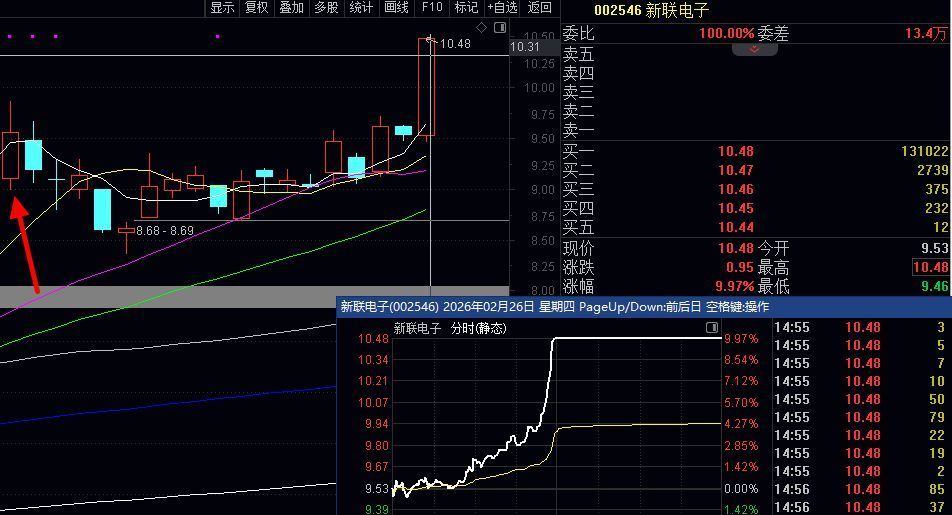Open the 显示 menu in chart toolbar
Viewport: 952px width, 515px height.
pos(222,7)
